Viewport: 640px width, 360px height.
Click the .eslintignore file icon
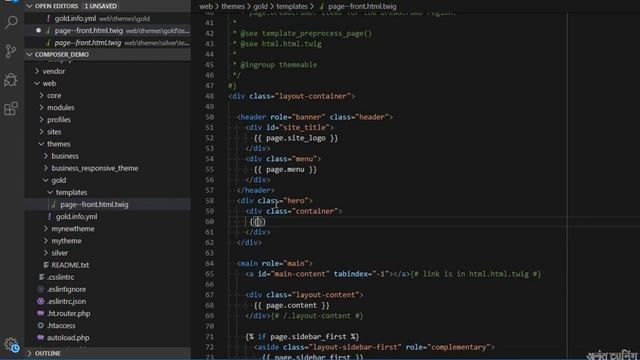40,289
